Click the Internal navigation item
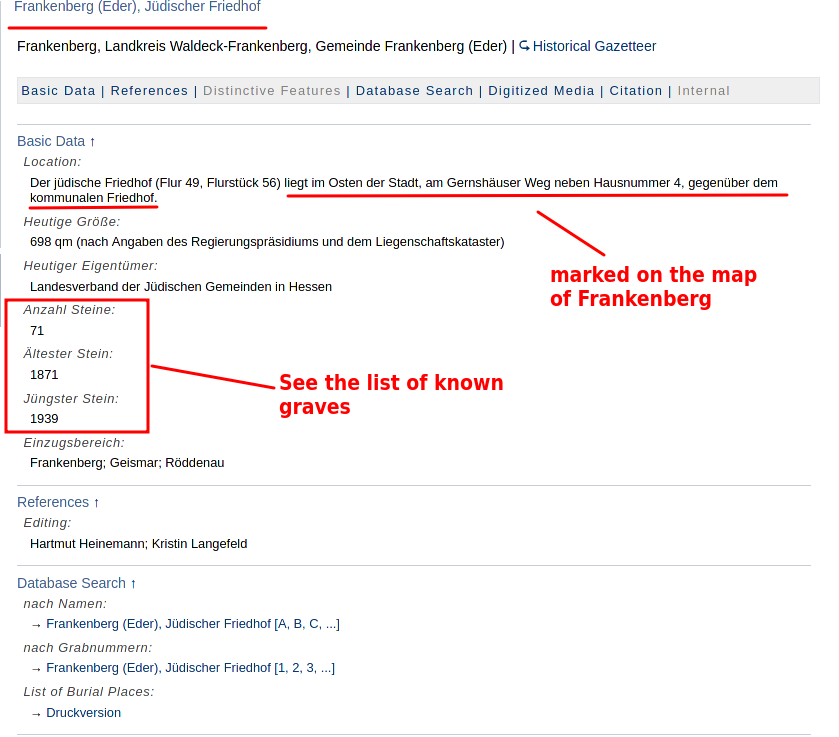Image resolution: width=839 pixels, height=737 pixels. point(704,91)
